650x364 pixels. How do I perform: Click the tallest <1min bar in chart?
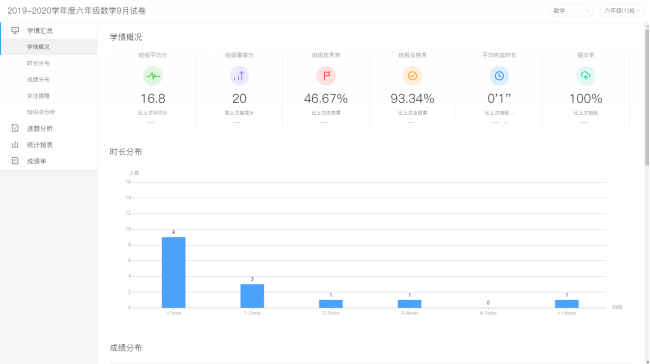click(174, 272)
